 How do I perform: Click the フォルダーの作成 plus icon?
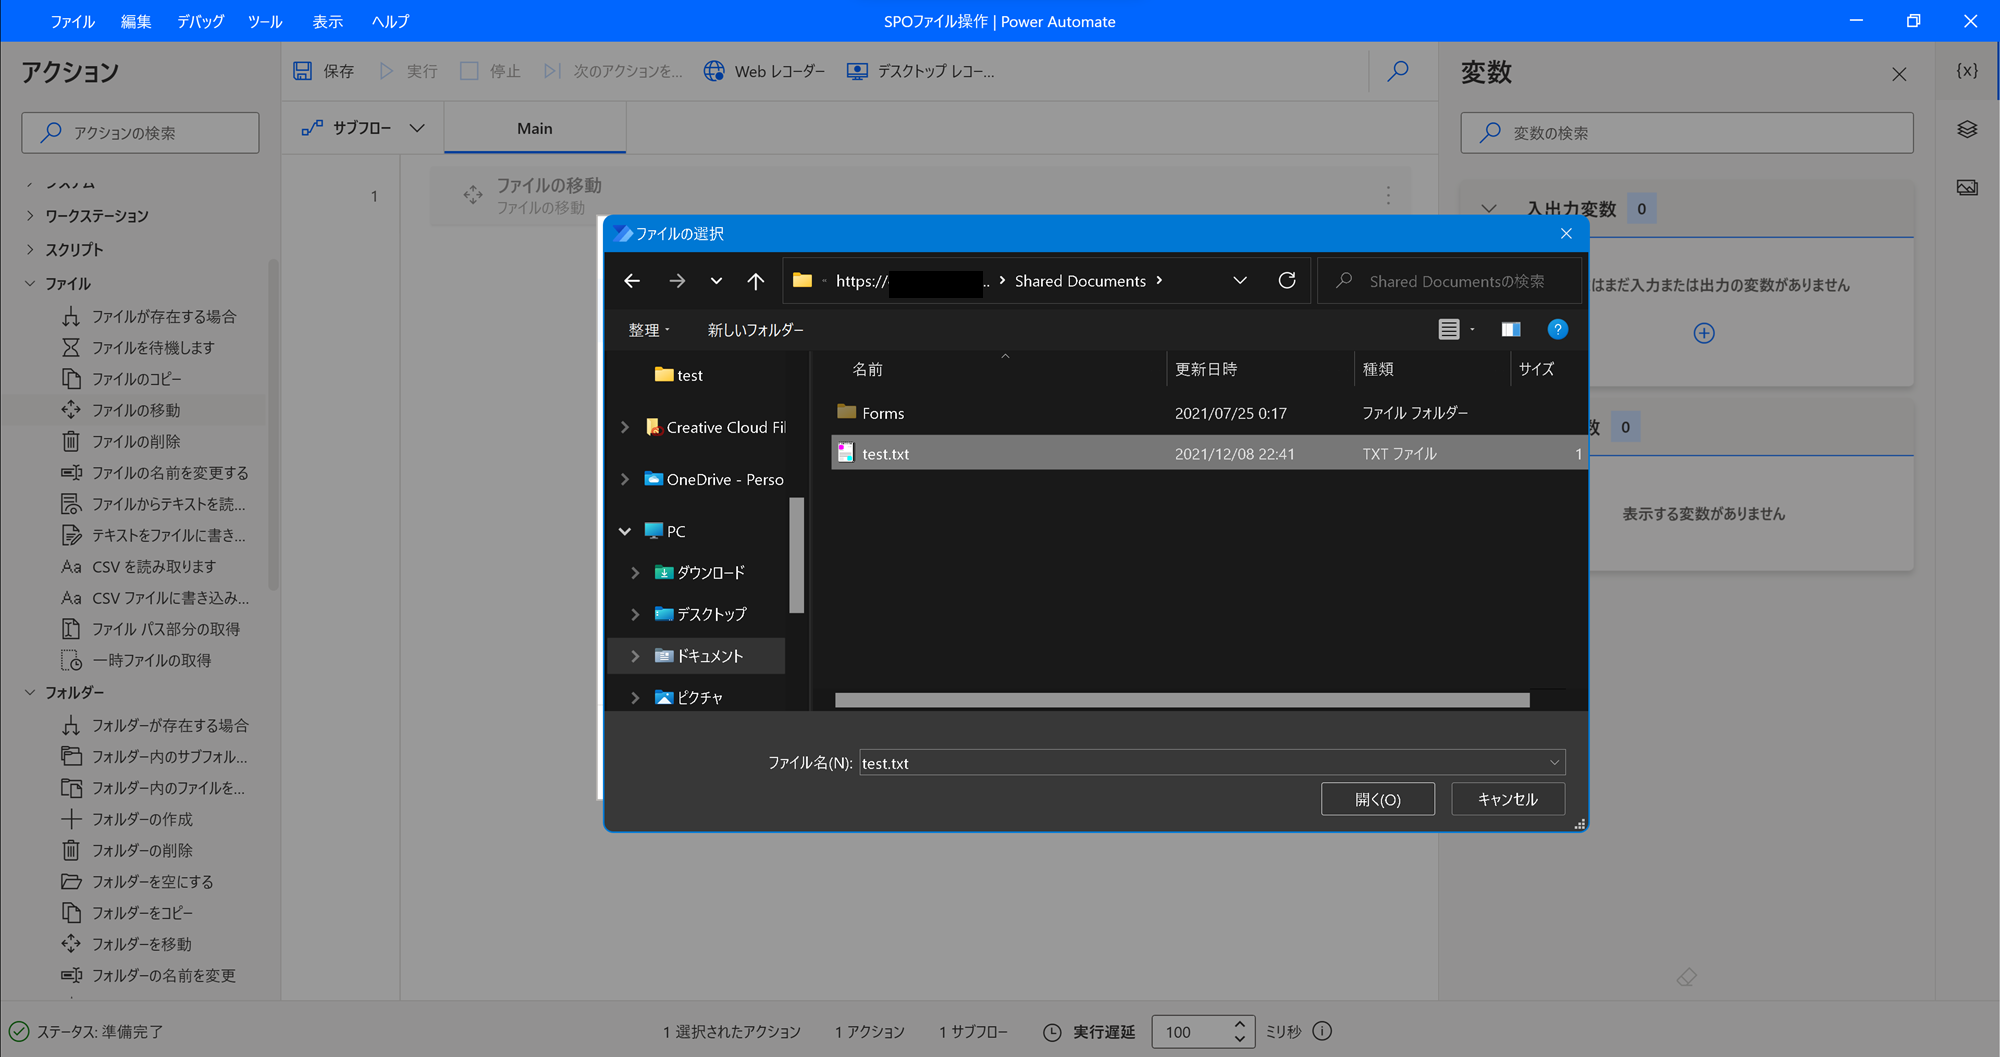coord(71,819)
